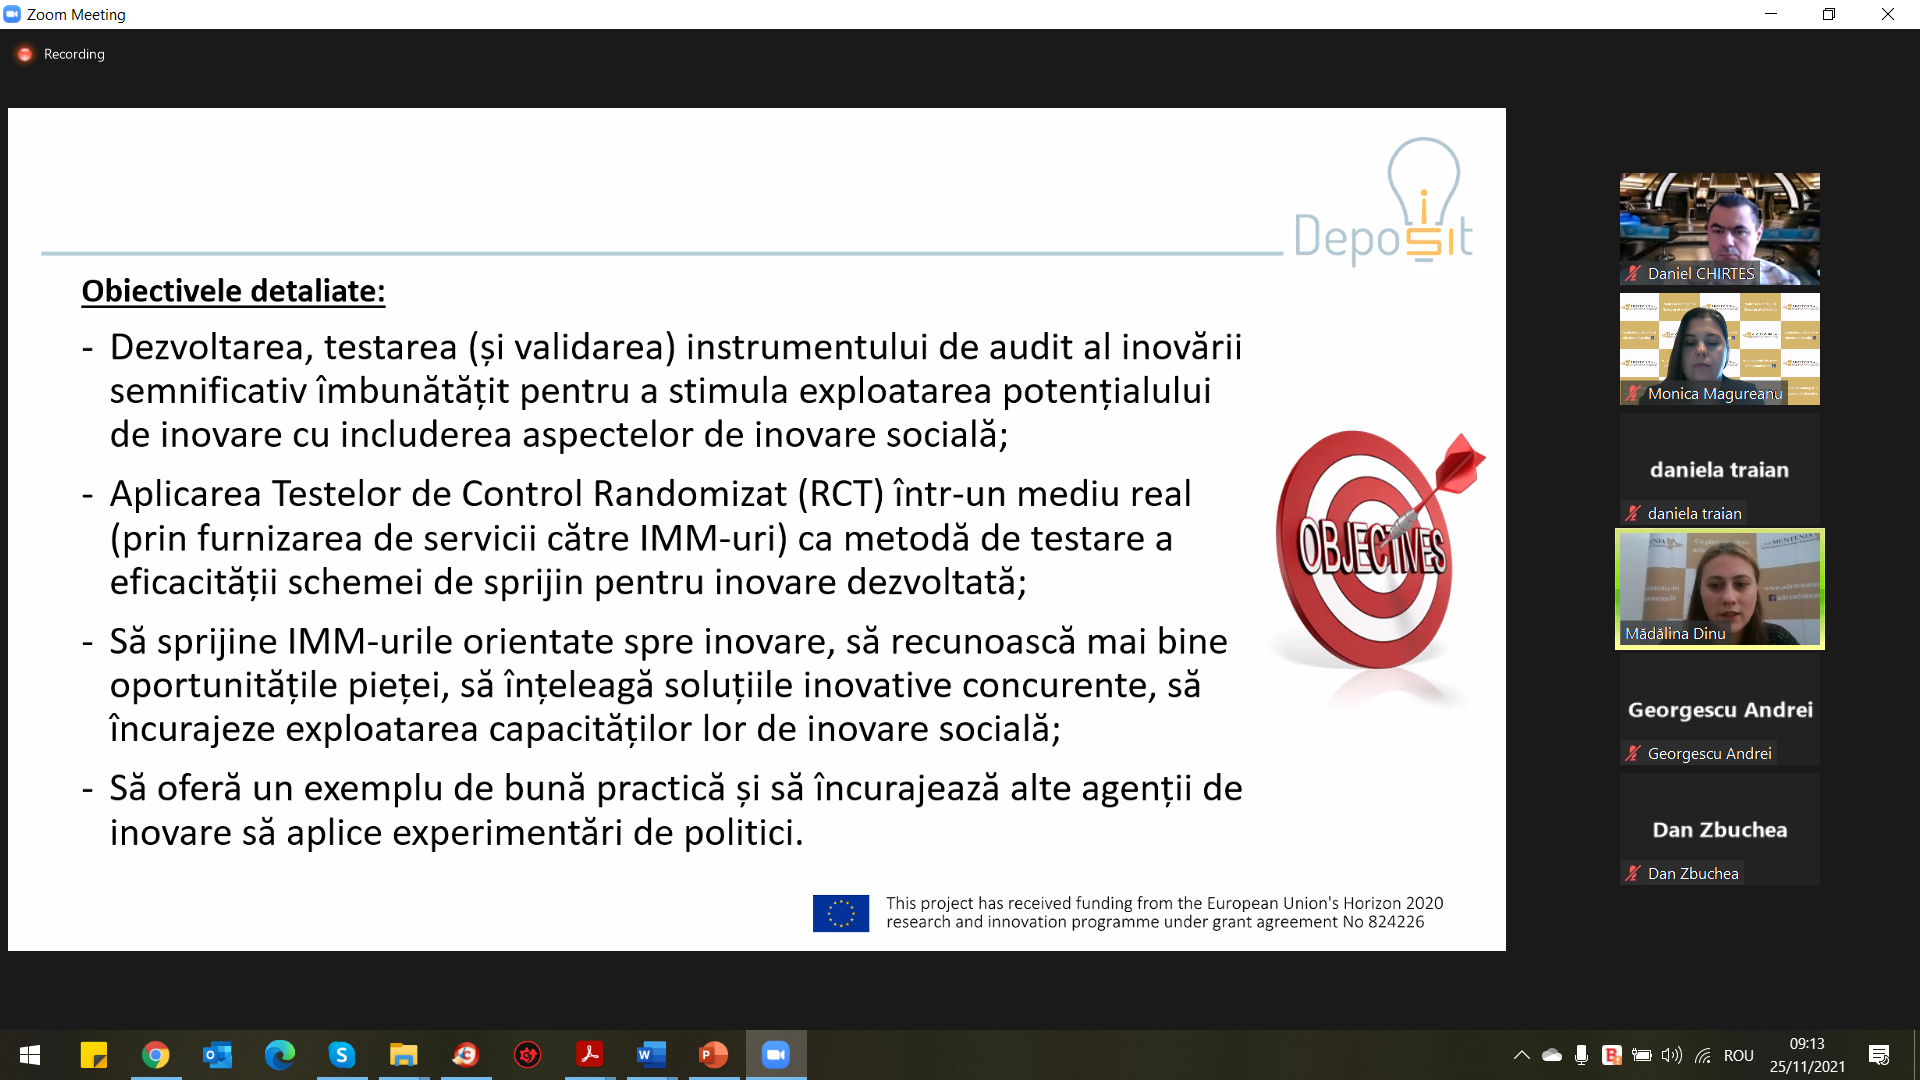Switch to PowerPoint in the taskbar

(x=714, y=1055)
